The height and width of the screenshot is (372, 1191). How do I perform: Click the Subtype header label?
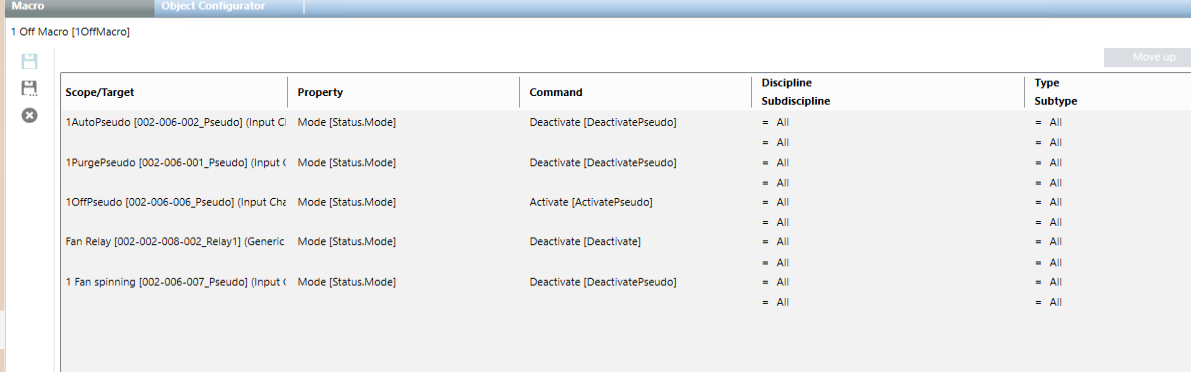(1055, 101)
